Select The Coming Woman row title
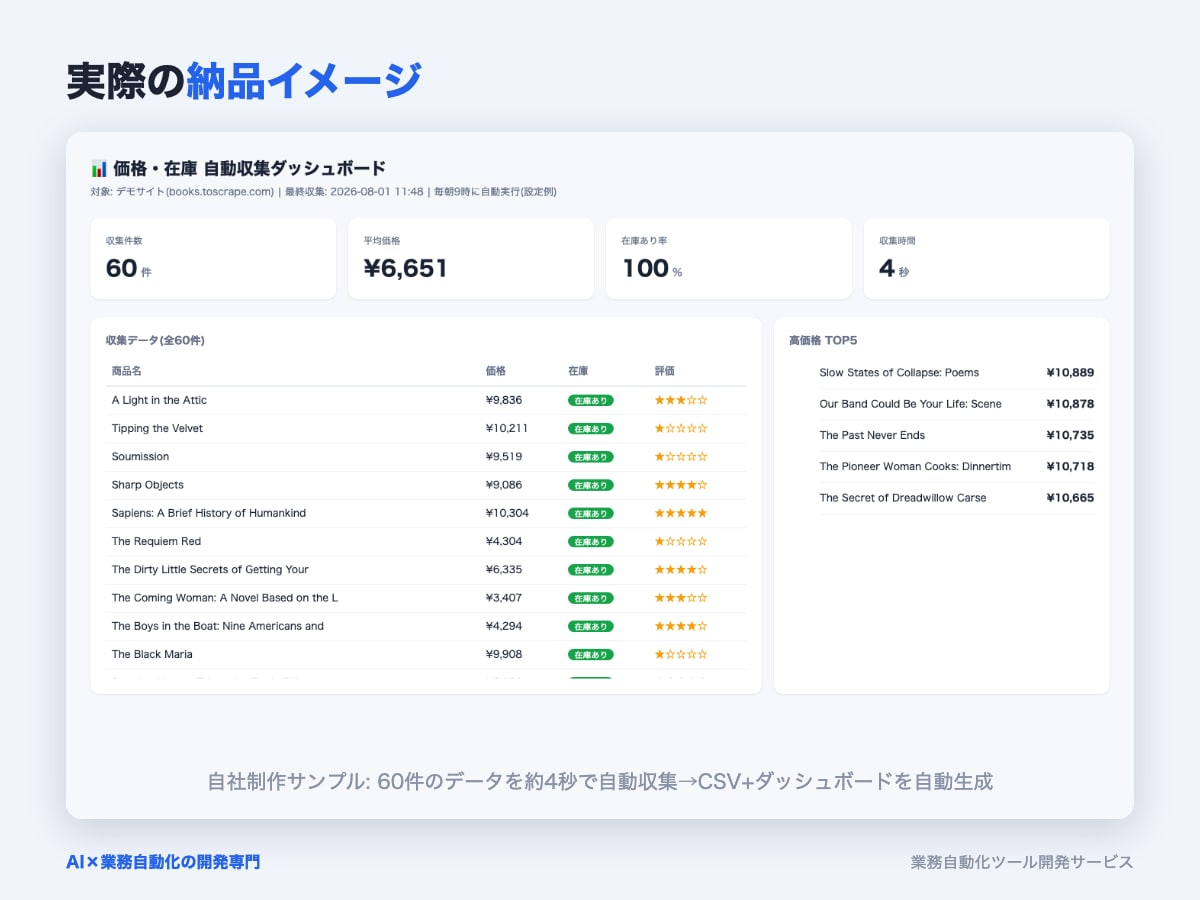Image resolution: width=1200 pixels, height=900 pixels. tap(225, 598)
